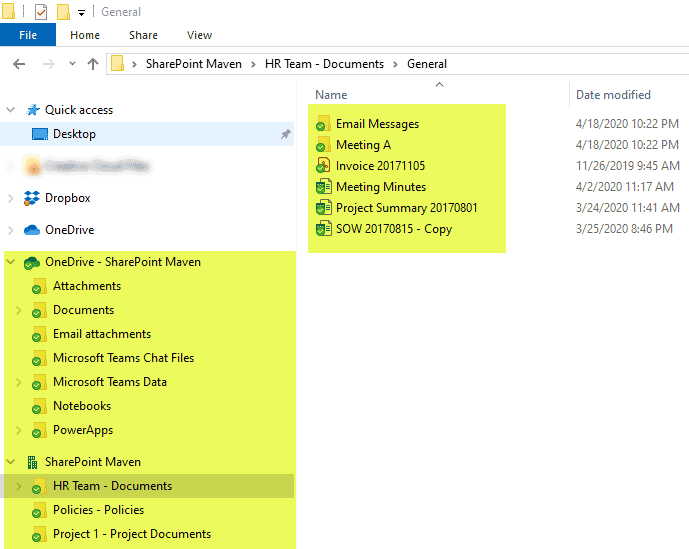The image size is (689, 549).
Task: Click the Invoice 20171105 file name
Action: (381, 166)
